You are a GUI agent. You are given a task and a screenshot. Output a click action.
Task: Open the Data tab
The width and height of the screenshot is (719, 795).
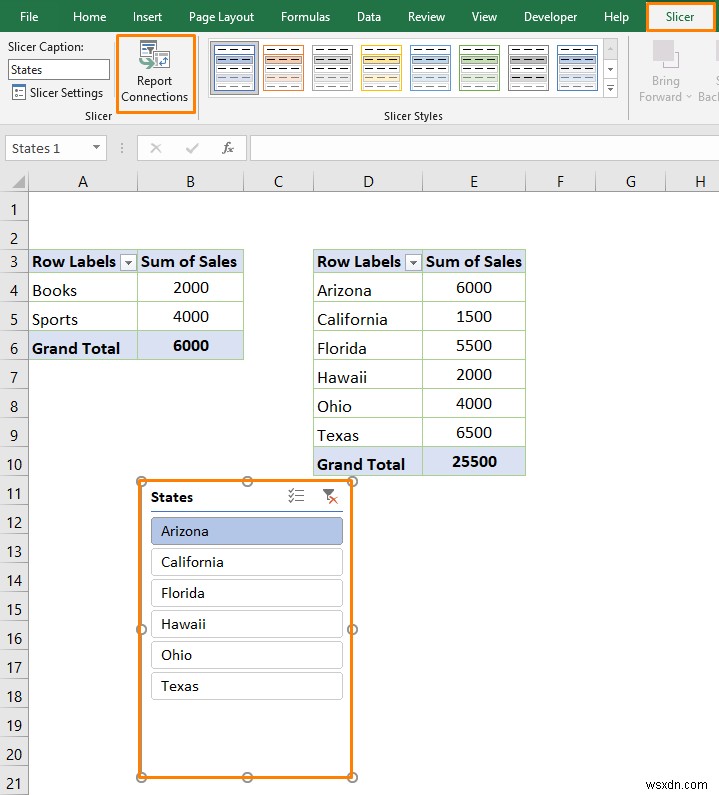pos(369,17)
